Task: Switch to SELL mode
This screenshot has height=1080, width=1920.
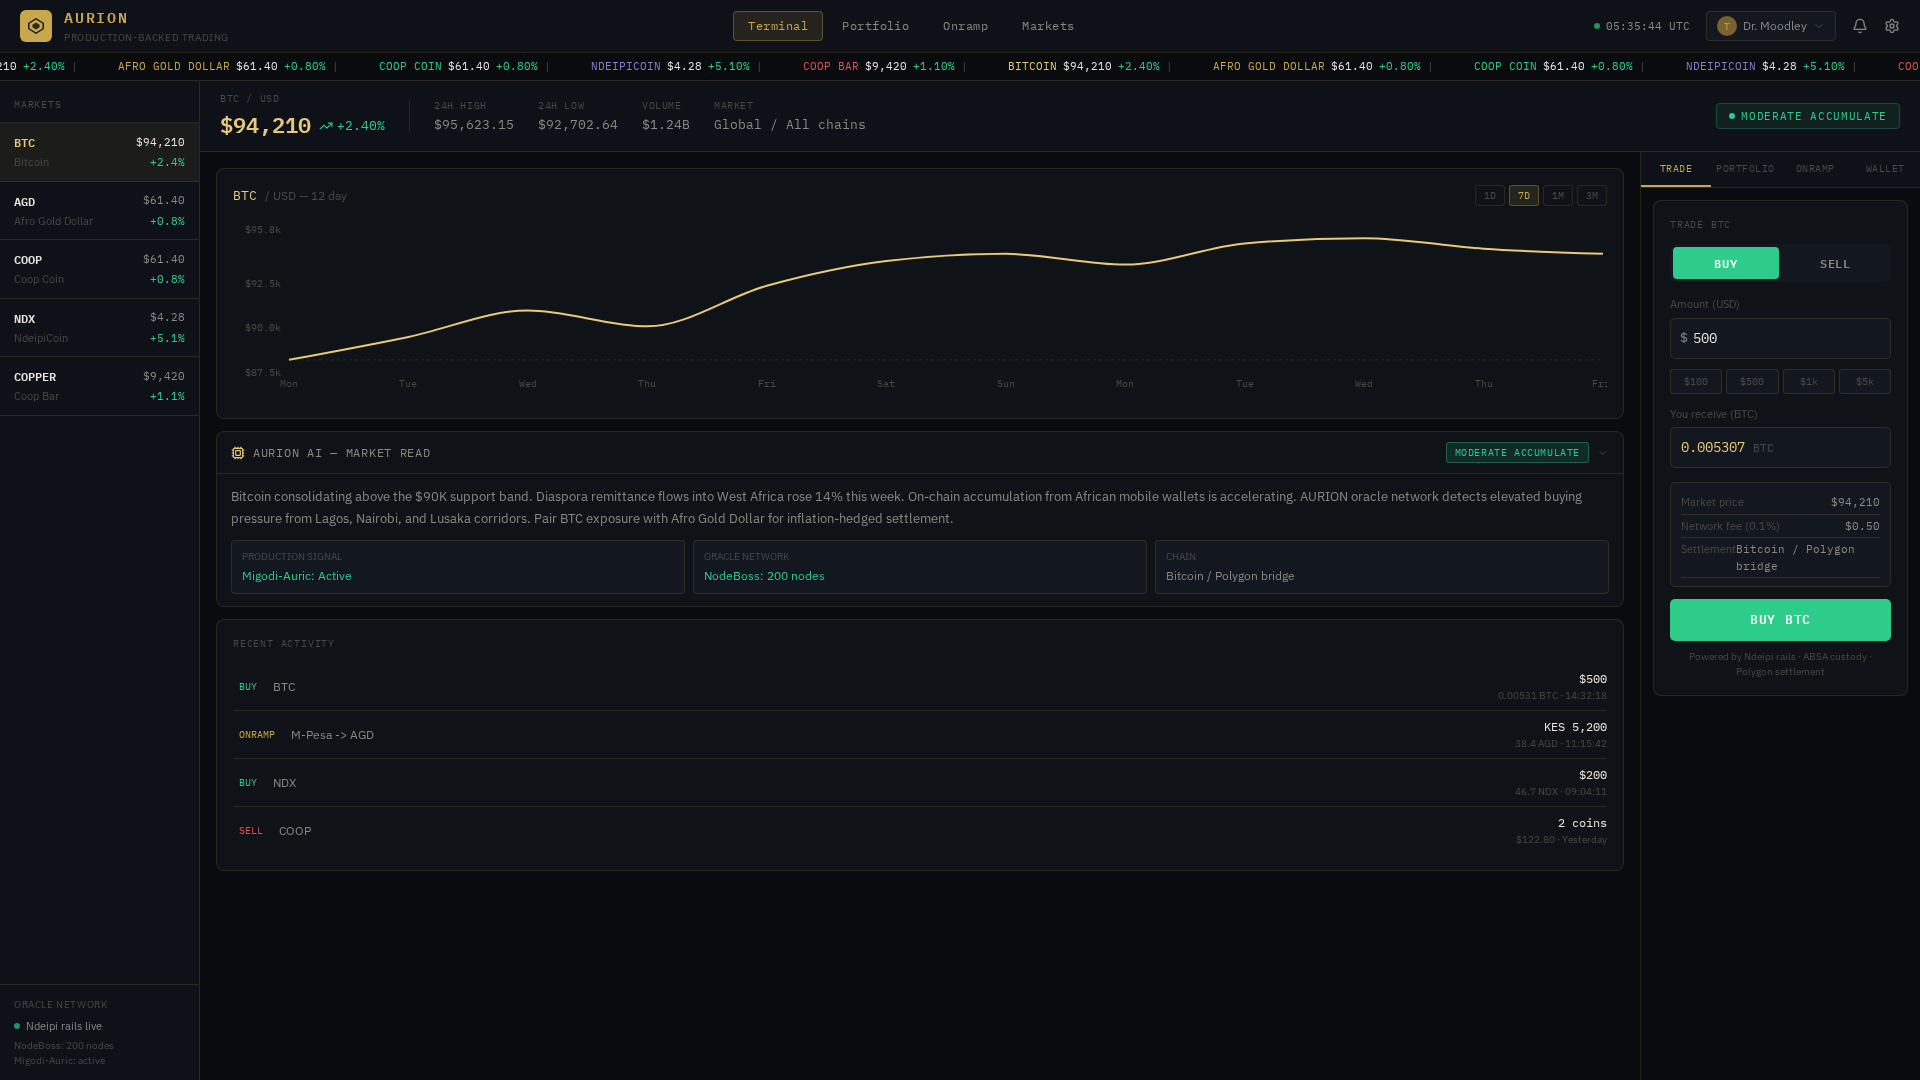Action: 1834,263
